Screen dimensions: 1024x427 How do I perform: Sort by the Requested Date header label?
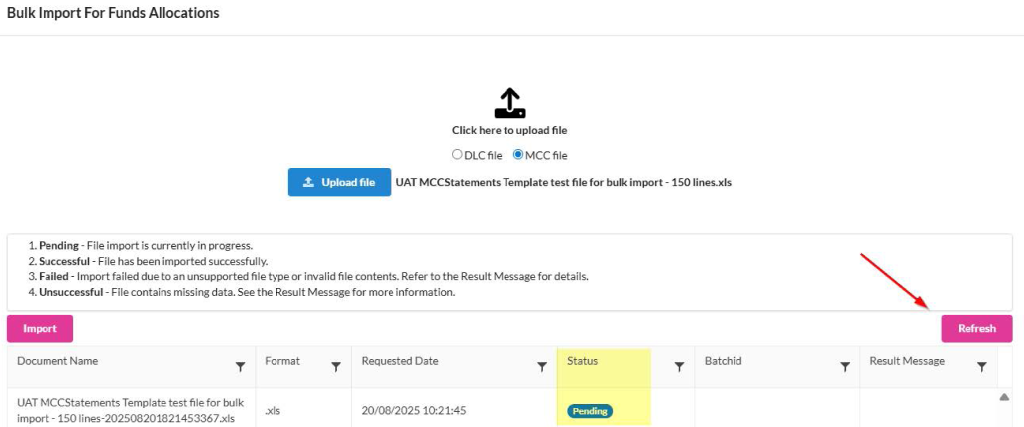coord(400,361)
